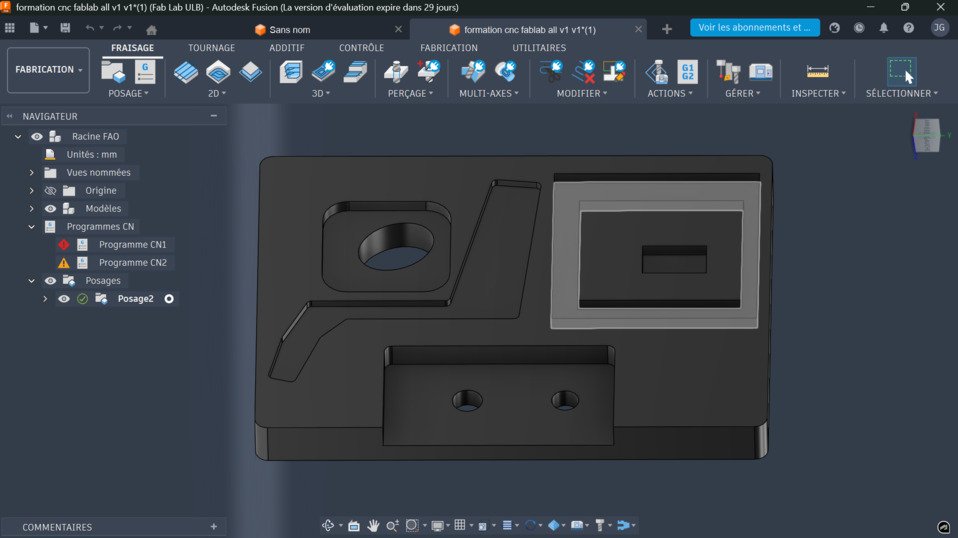Open the Machine Library icon in Gérer
The height and width of the screenshot is (538, 958).
coord(761,72)
